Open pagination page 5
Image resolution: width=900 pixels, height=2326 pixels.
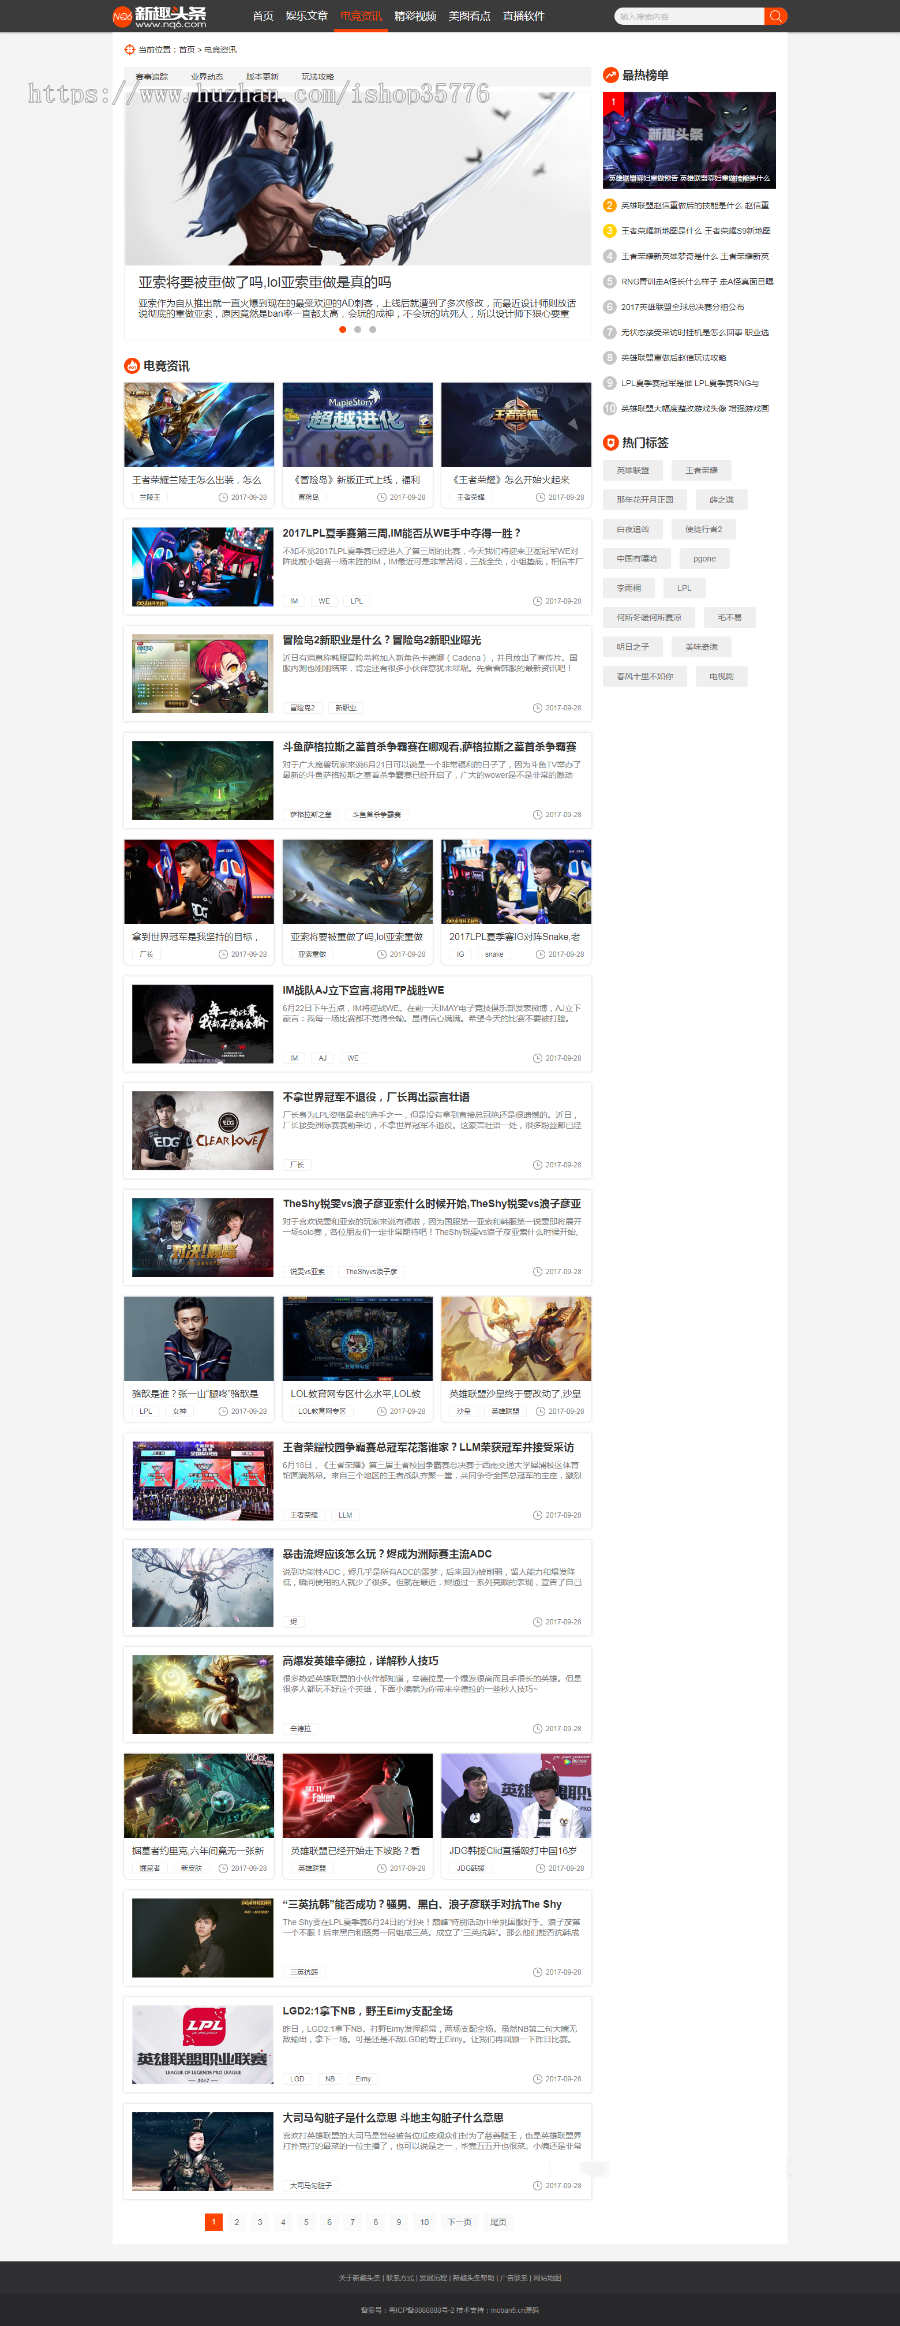tap(306, 2222)
